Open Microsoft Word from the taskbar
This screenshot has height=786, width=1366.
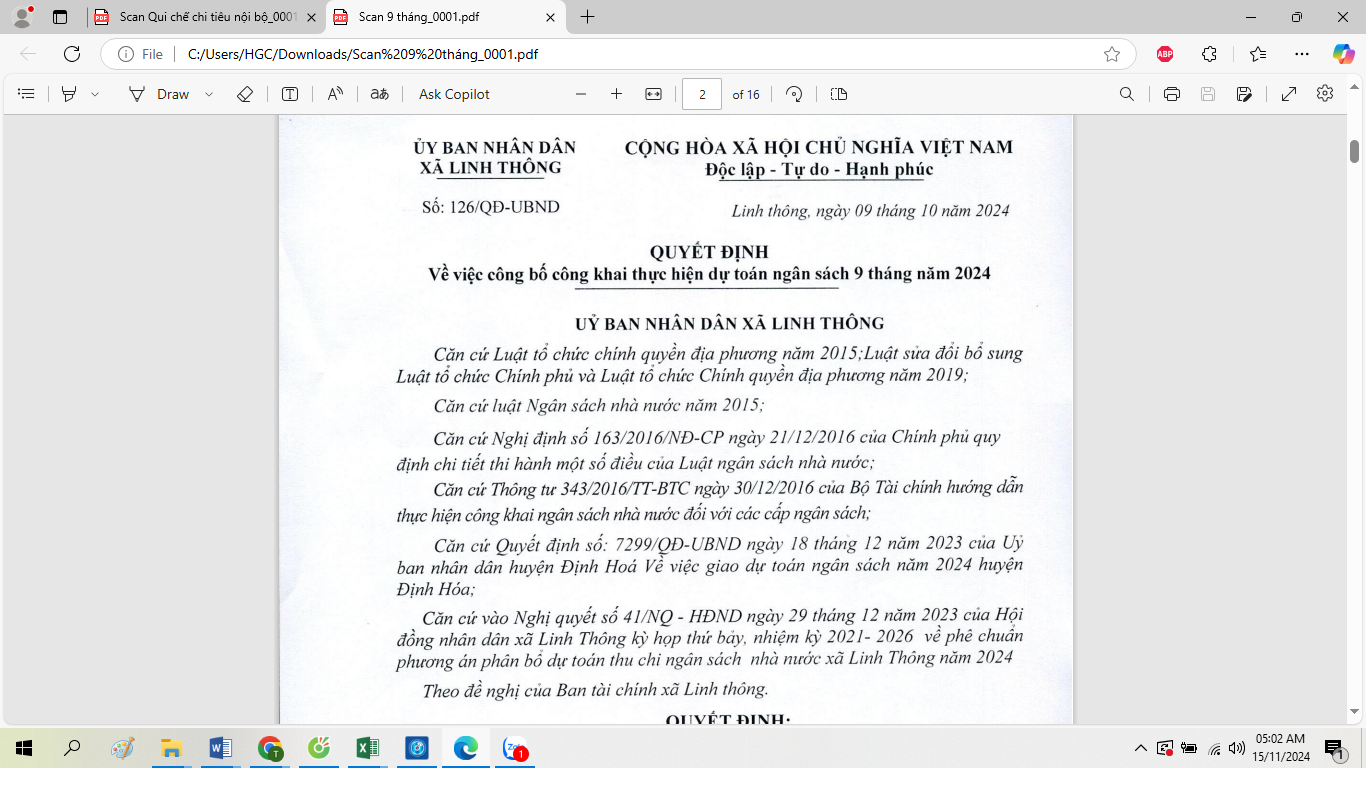click(220, 747)
